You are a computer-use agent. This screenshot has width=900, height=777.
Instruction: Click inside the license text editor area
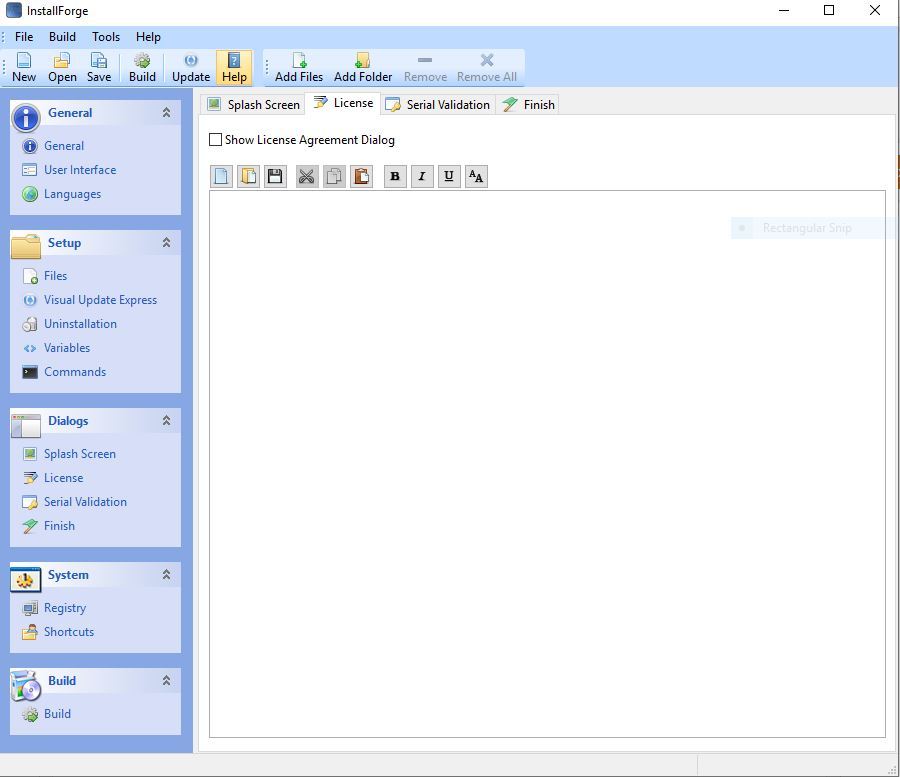point(547,464)
